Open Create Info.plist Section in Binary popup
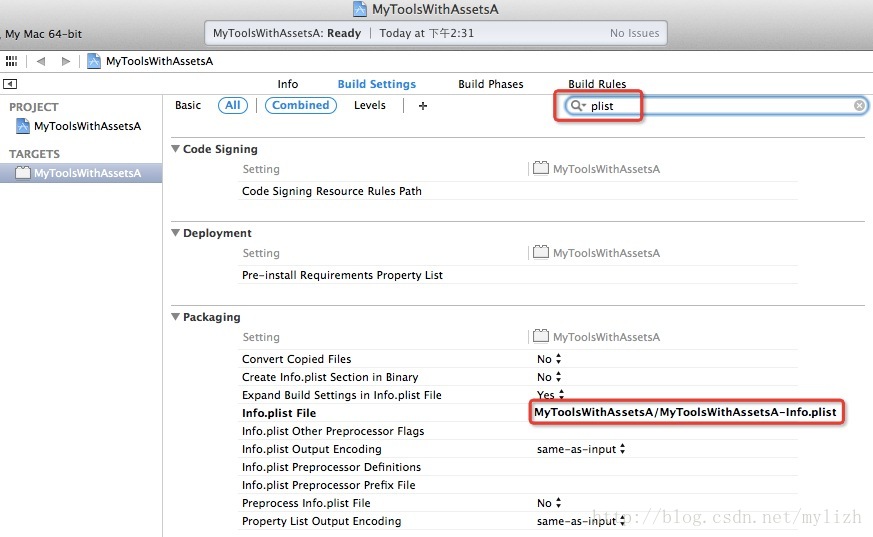Viewport: 873px width, 537px height. tap(550, 377)
